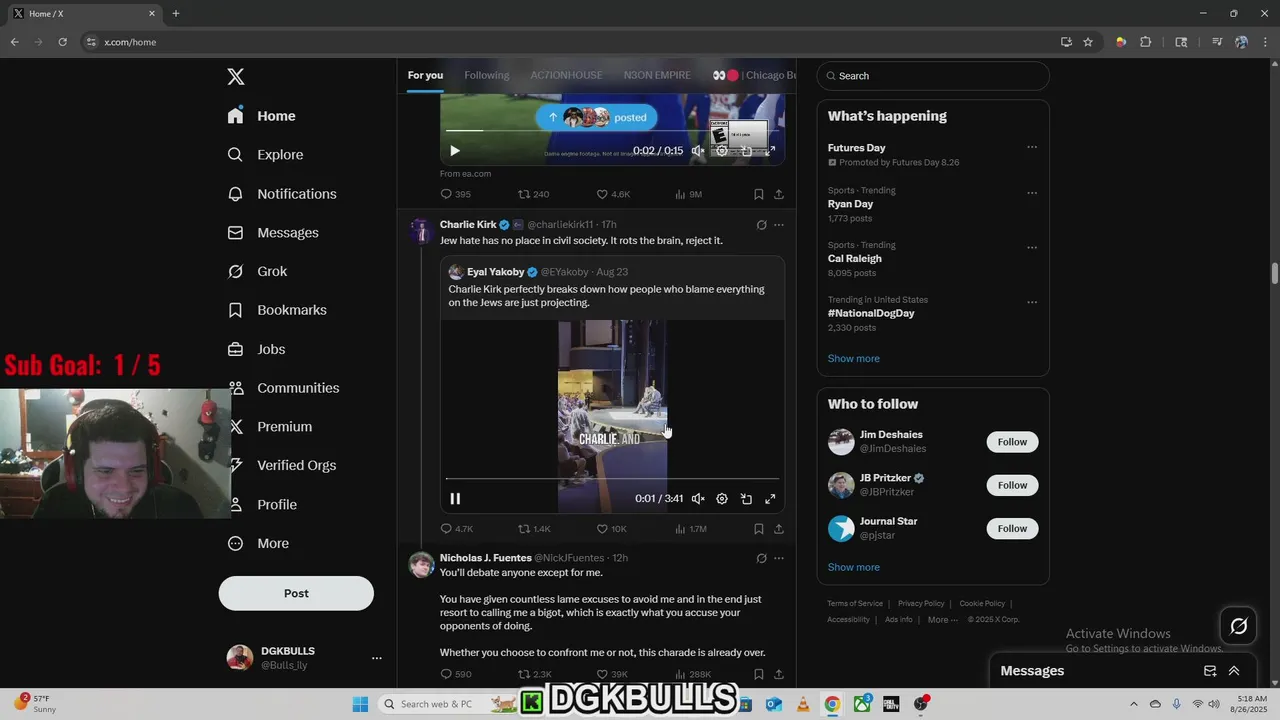Image resolution: width=1280 pixels, height=720 pixels.
Task: Open Grok icon on Nicholas Fuentes post
Action: [761, 559]
